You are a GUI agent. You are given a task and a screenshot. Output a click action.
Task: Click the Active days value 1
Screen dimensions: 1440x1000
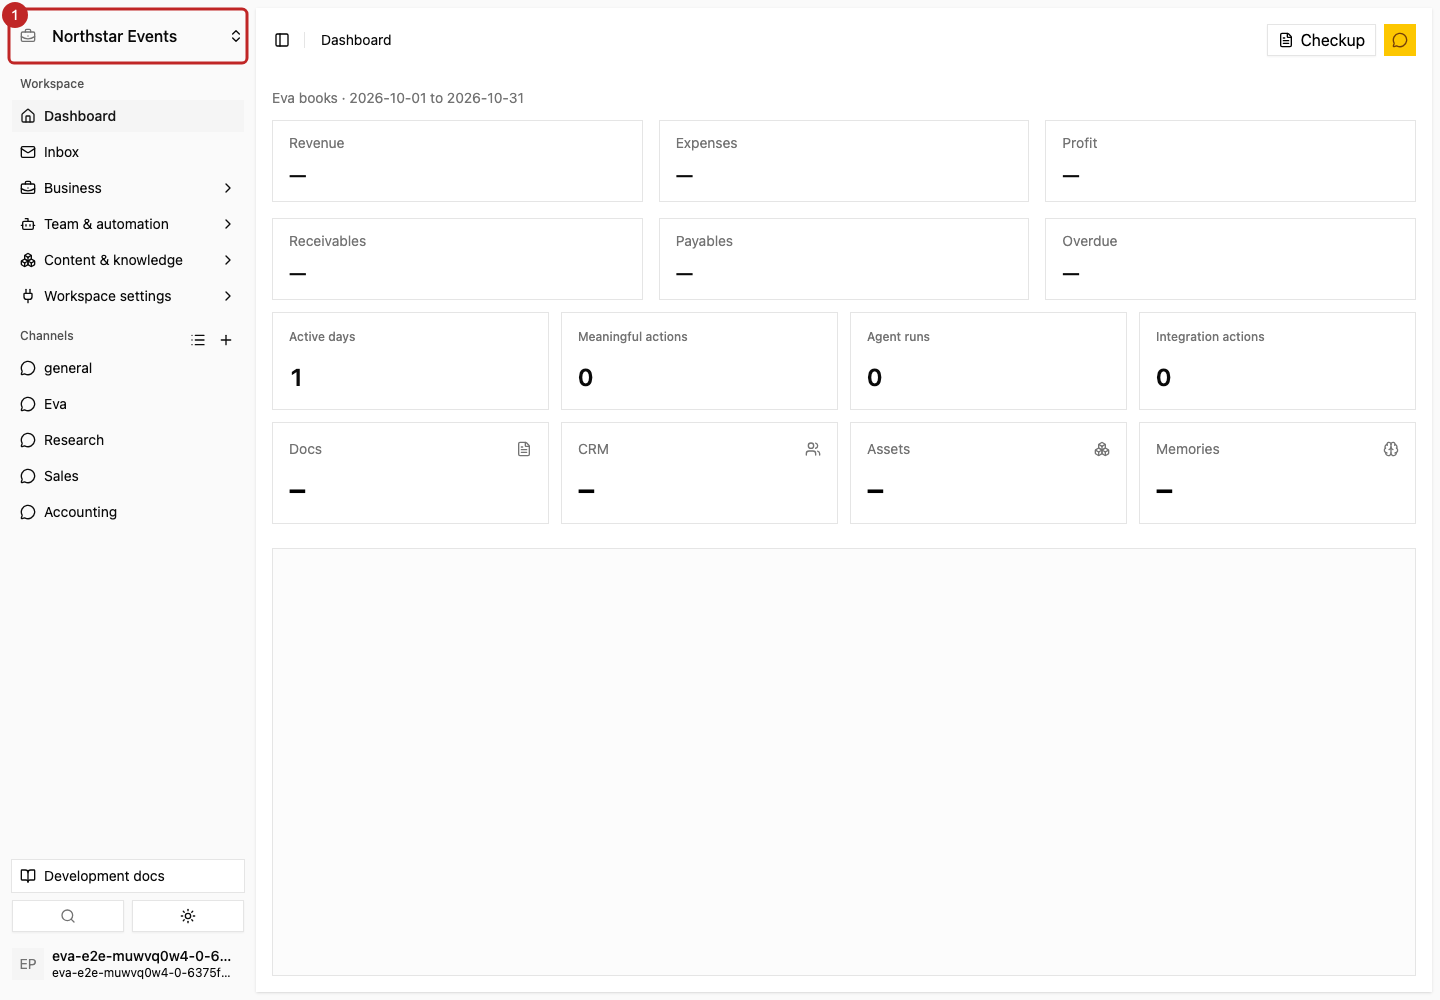(296, 378)
